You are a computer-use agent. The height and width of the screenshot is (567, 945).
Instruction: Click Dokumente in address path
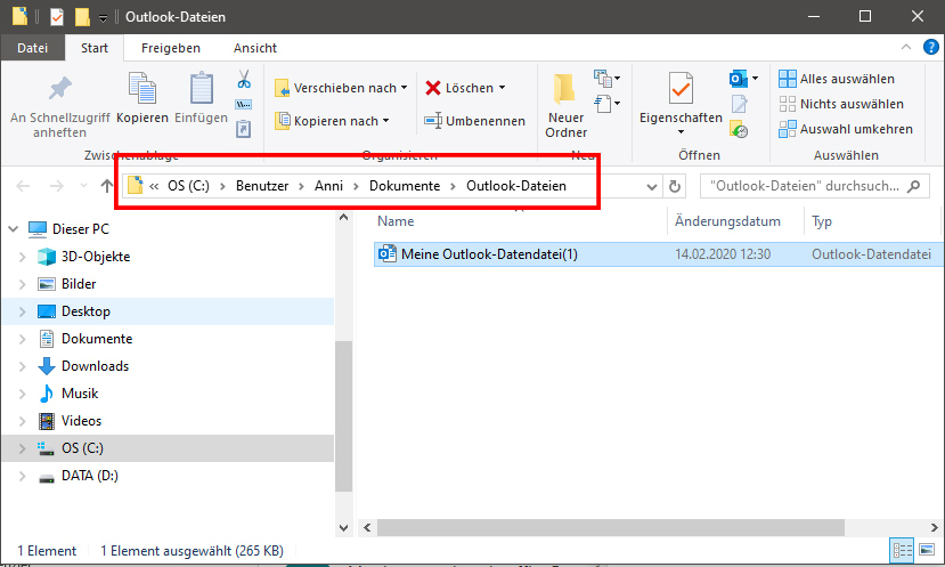click(x=404, y=186)
